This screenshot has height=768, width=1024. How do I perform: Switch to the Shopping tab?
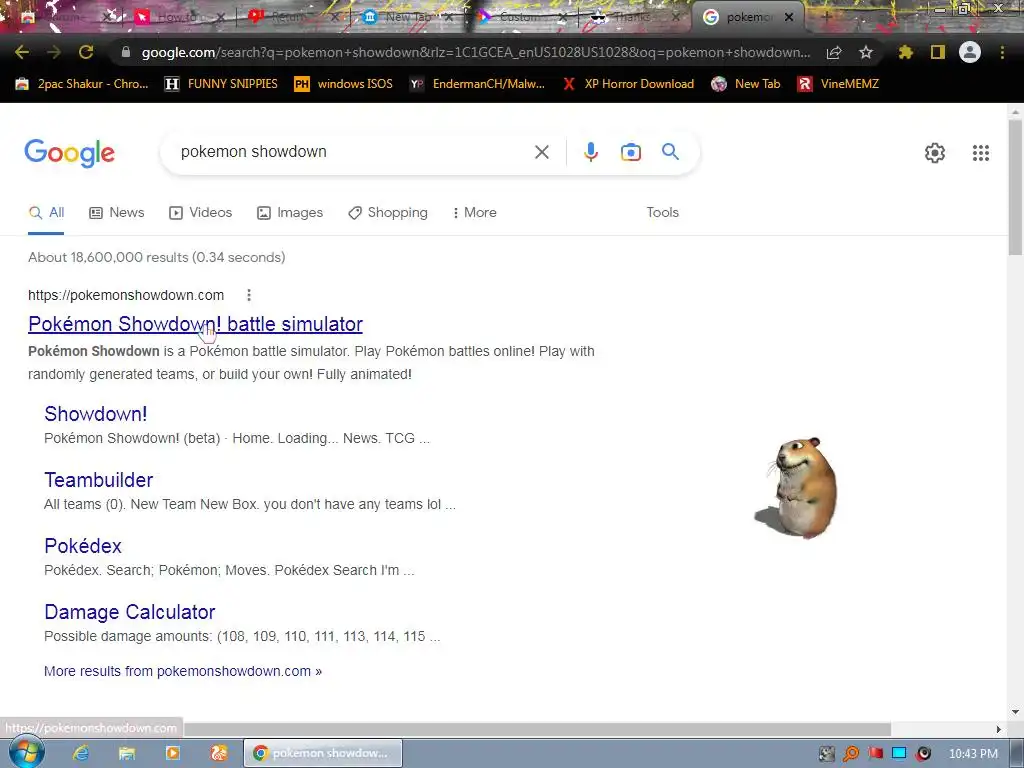pos(388,213)
